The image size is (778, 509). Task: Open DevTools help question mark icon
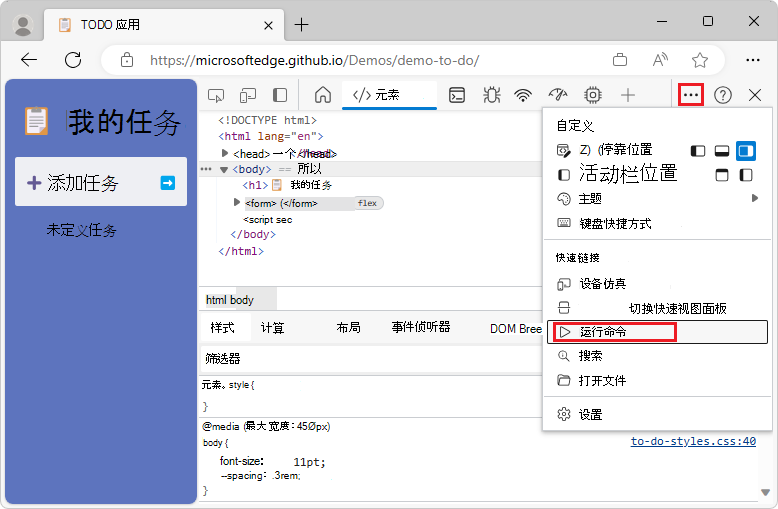(x=723, y=95)
